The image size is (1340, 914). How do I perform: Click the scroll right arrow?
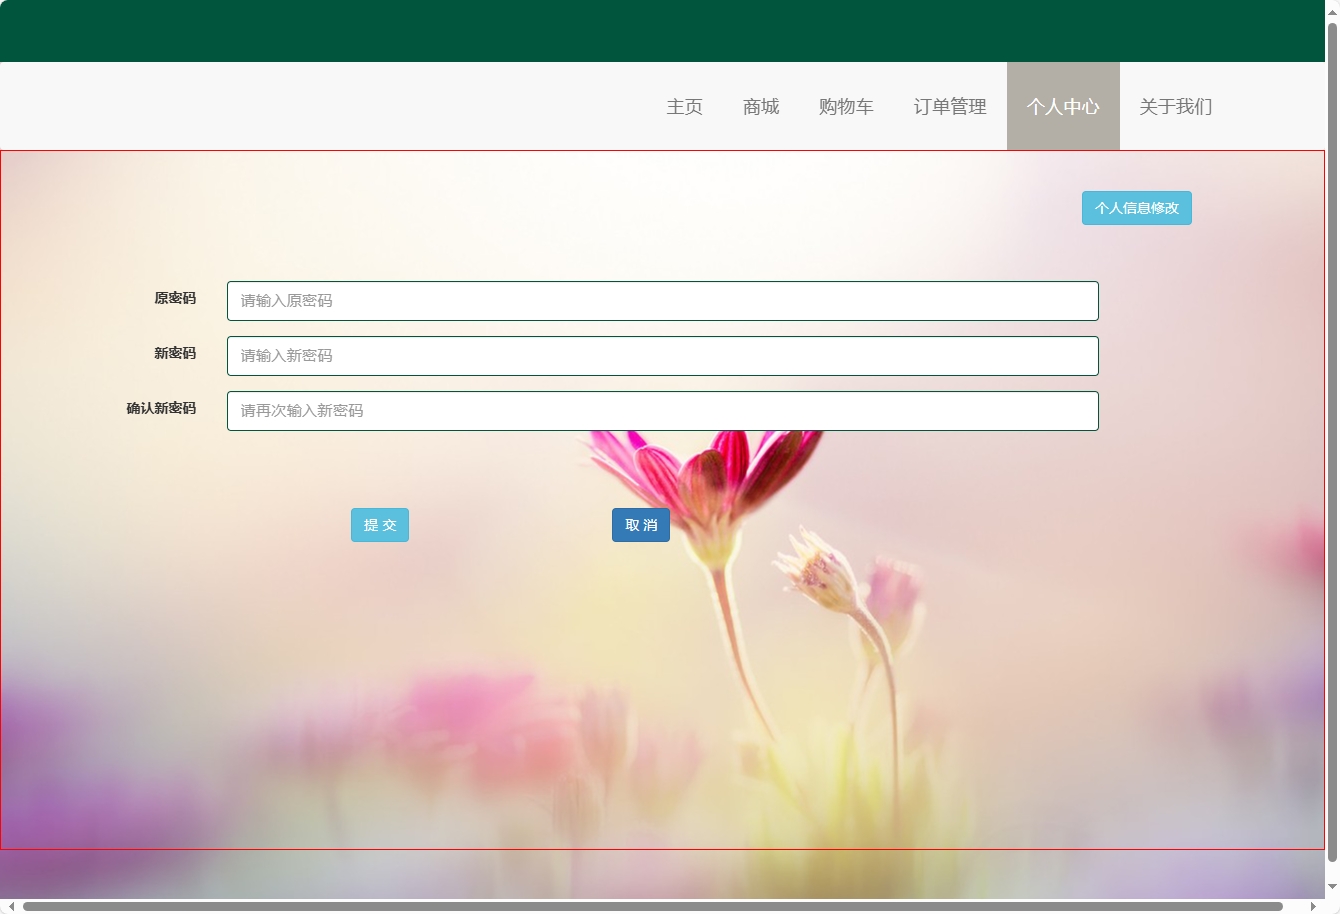coord(1313,907)
